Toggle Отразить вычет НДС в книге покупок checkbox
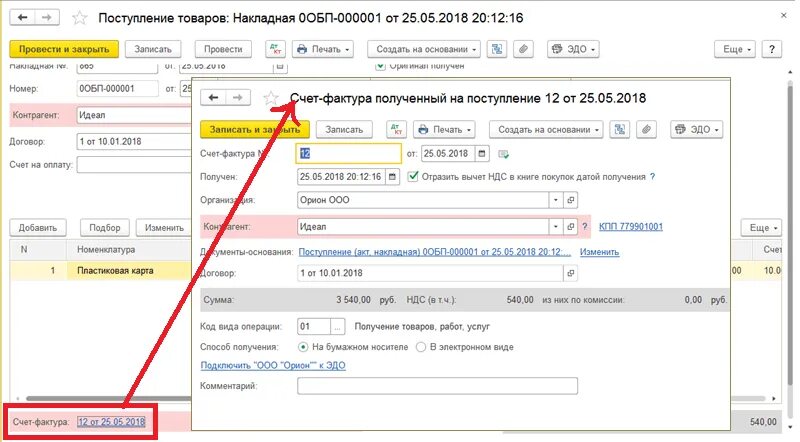 (x=413, y=177)
